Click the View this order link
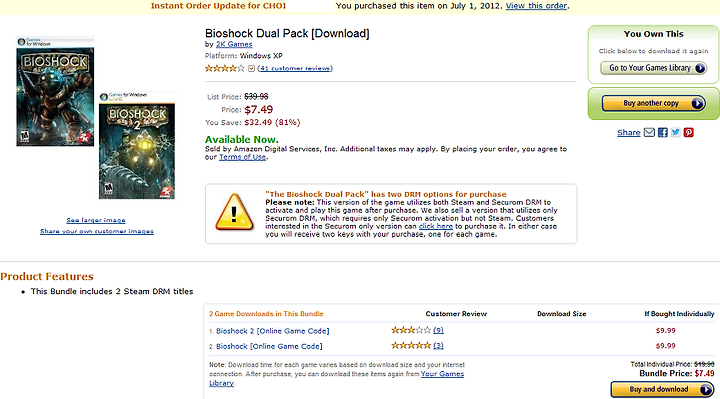Viewport: 720px width, 399px height. pyautogui.click(x=536, y=6)
